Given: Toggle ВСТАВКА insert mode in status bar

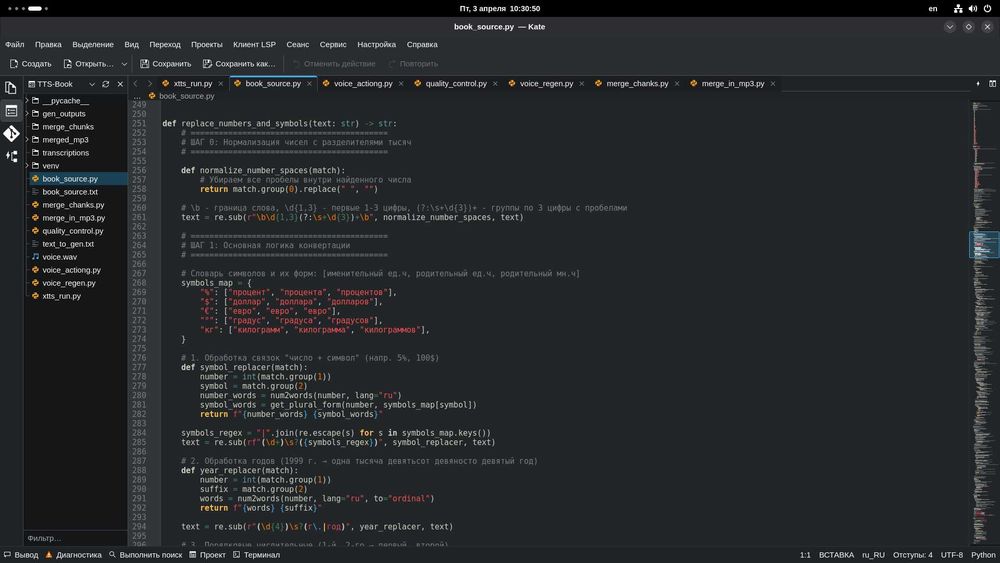Looking at the screenshot, I should (836, 555).
